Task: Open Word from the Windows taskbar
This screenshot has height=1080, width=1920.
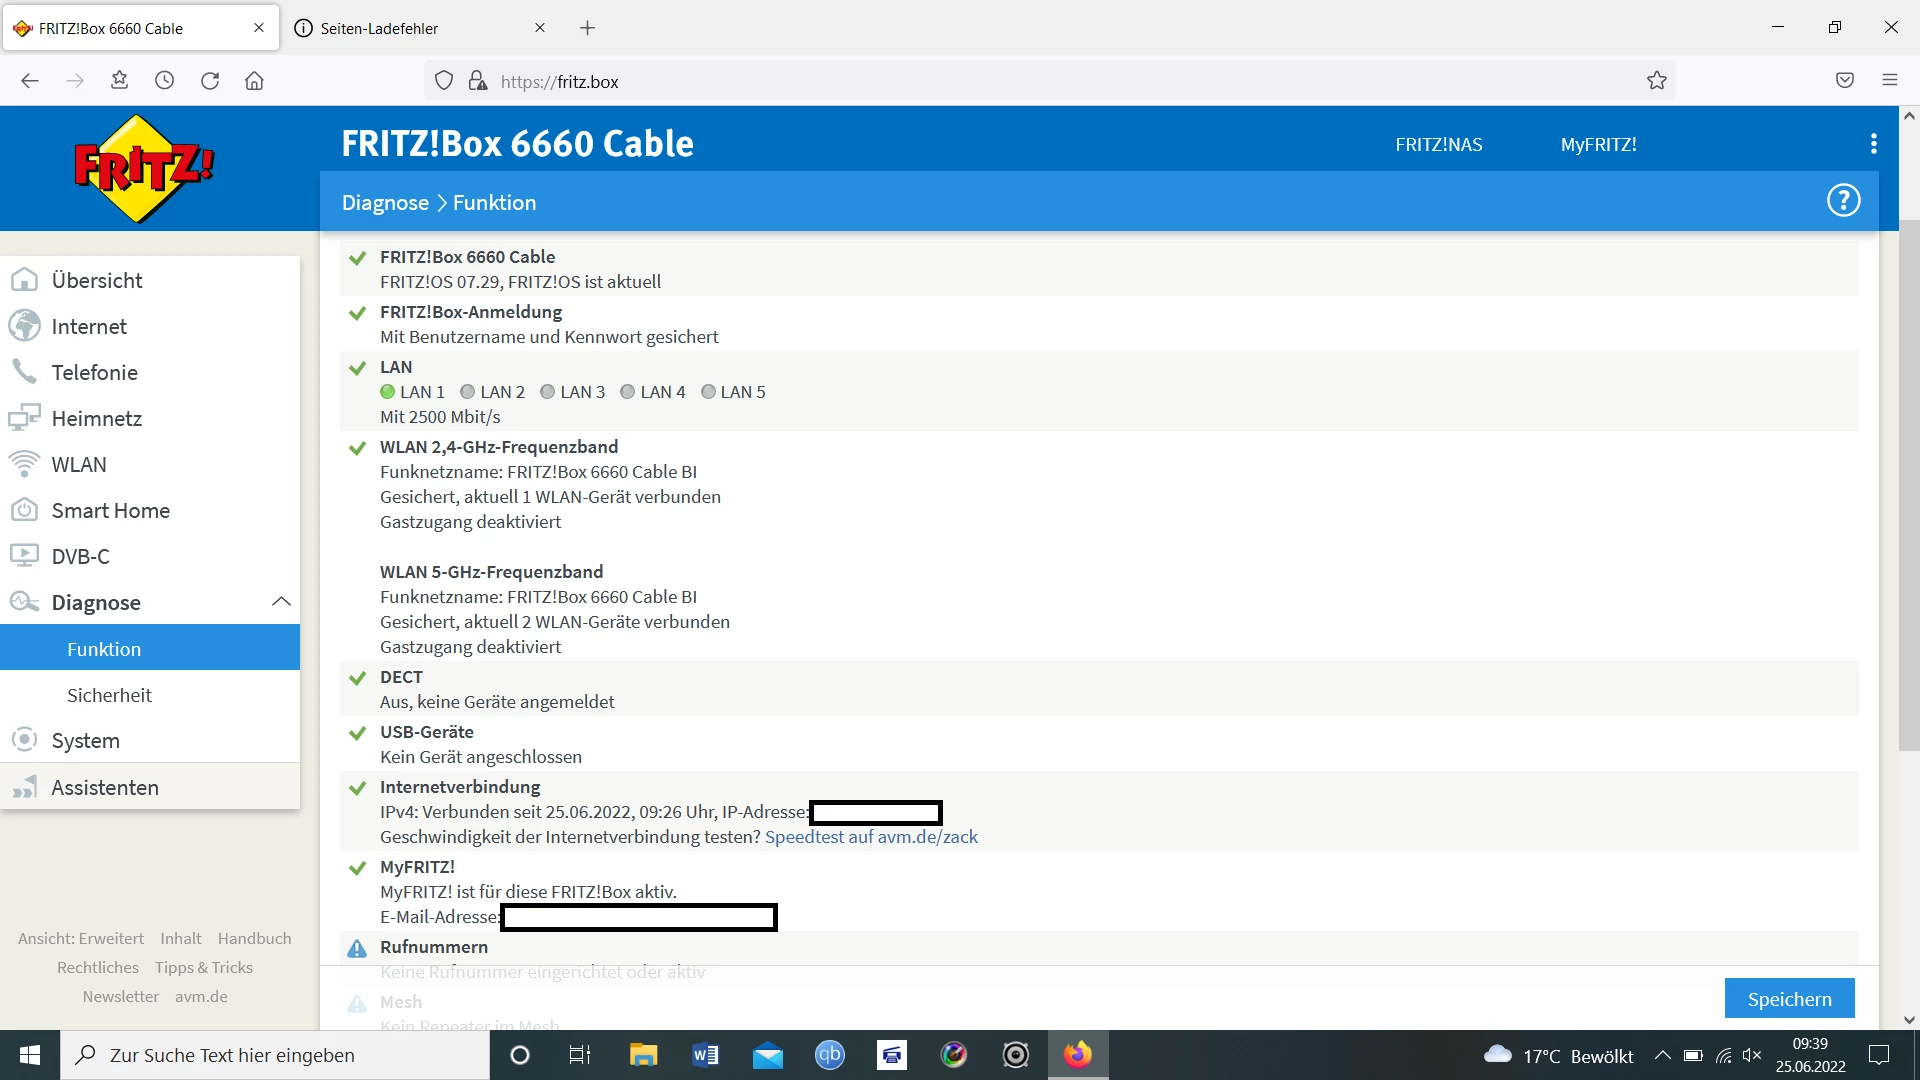Action: click(705, 1055)
